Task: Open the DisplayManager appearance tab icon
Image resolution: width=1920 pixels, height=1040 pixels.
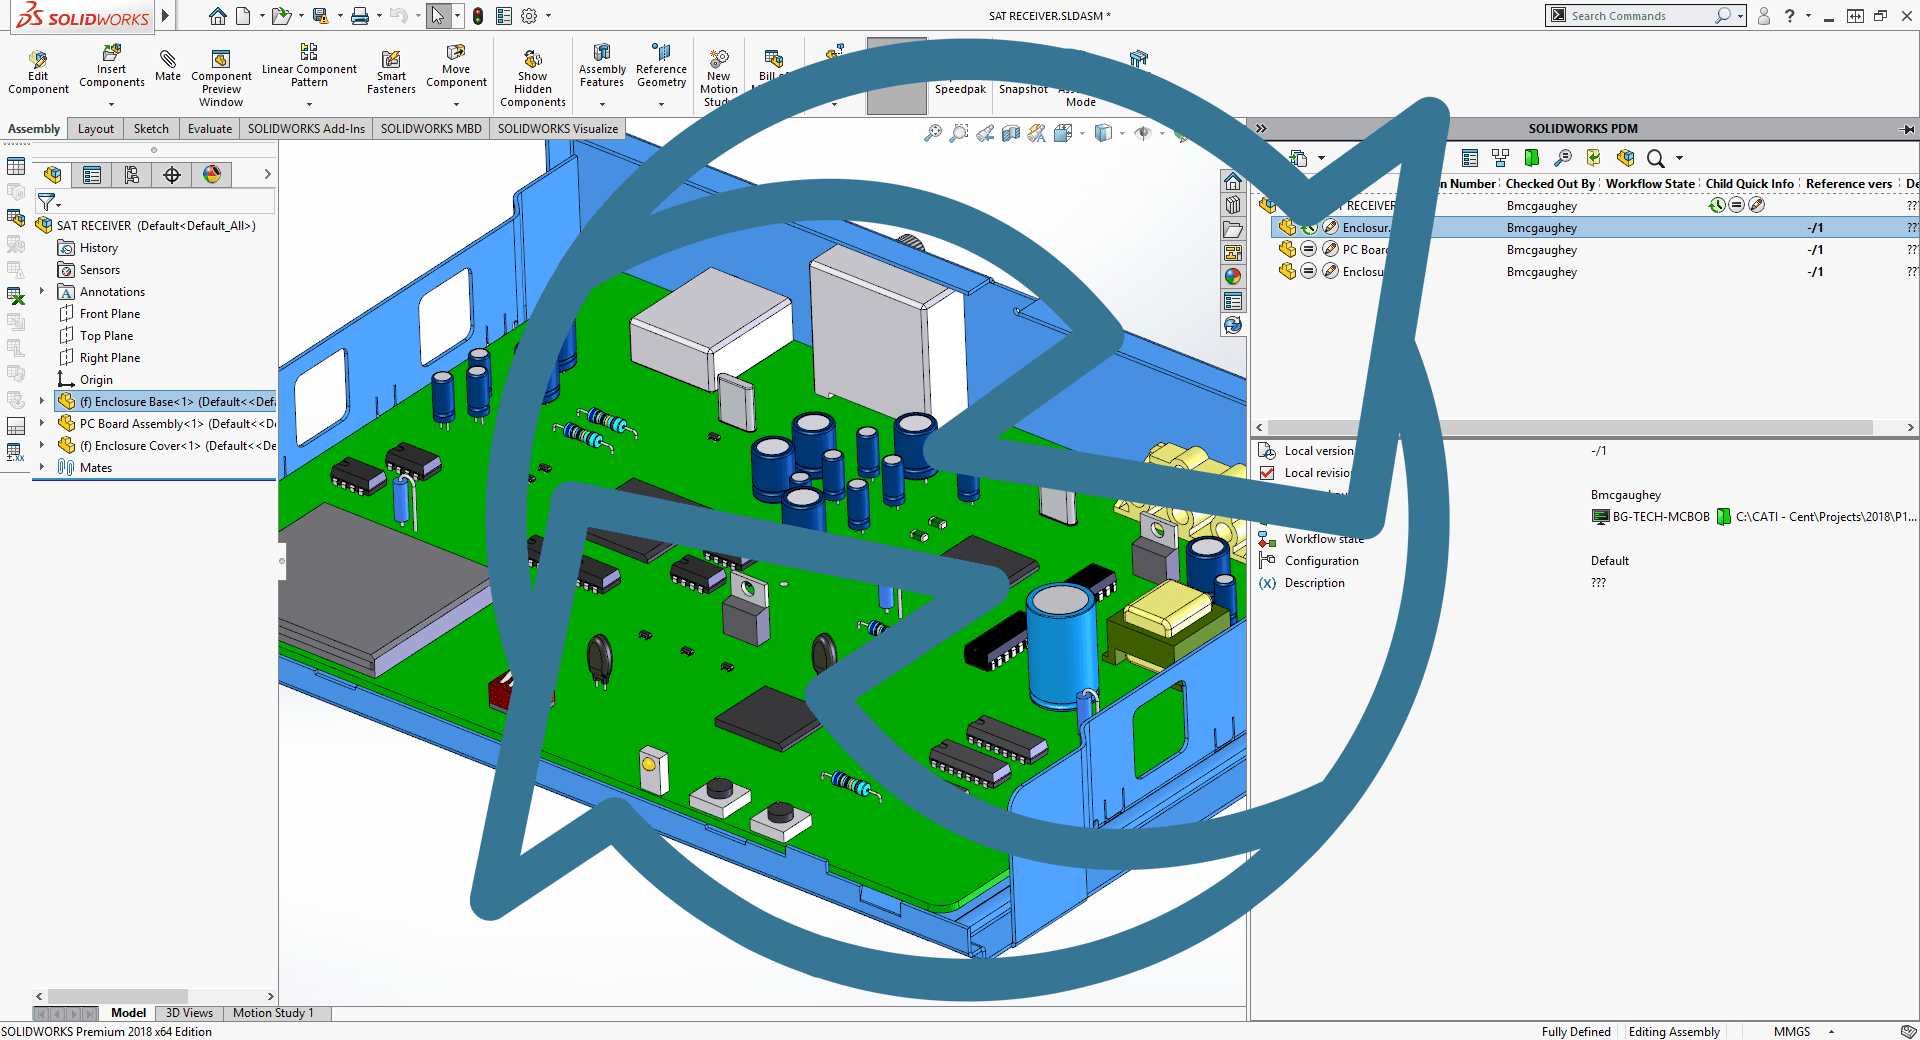Action: pos(211,174)
